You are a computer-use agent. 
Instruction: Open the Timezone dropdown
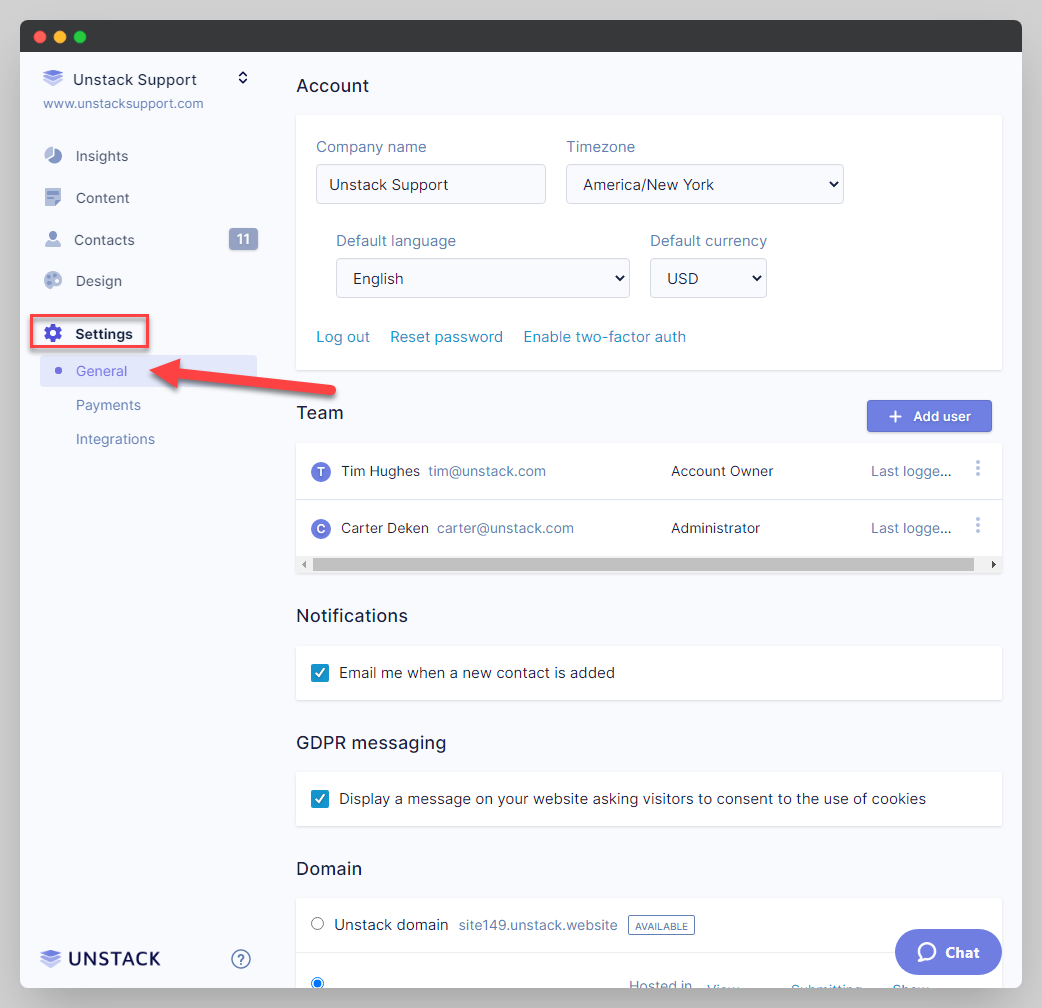(704, 184)
